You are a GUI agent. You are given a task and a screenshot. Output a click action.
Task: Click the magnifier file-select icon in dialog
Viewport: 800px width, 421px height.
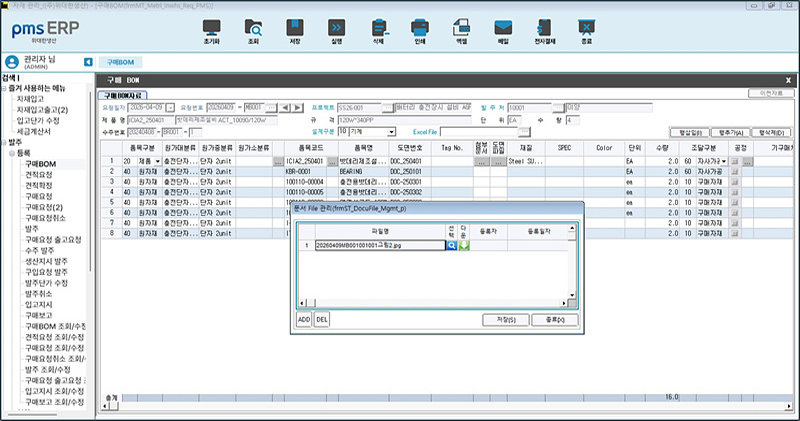tap(452, 244)
